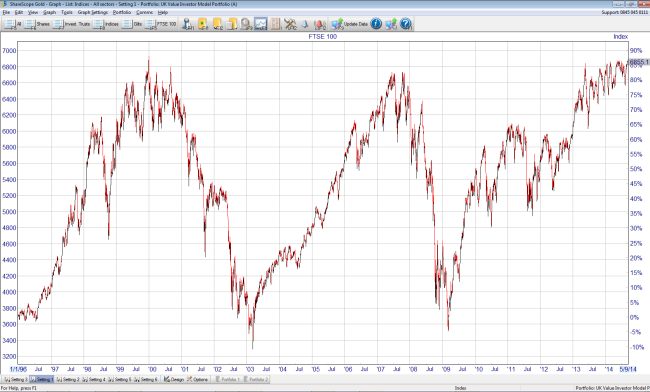Switch to the Setting 4 tab
The image size is (650, 392).
coord(94,379)
